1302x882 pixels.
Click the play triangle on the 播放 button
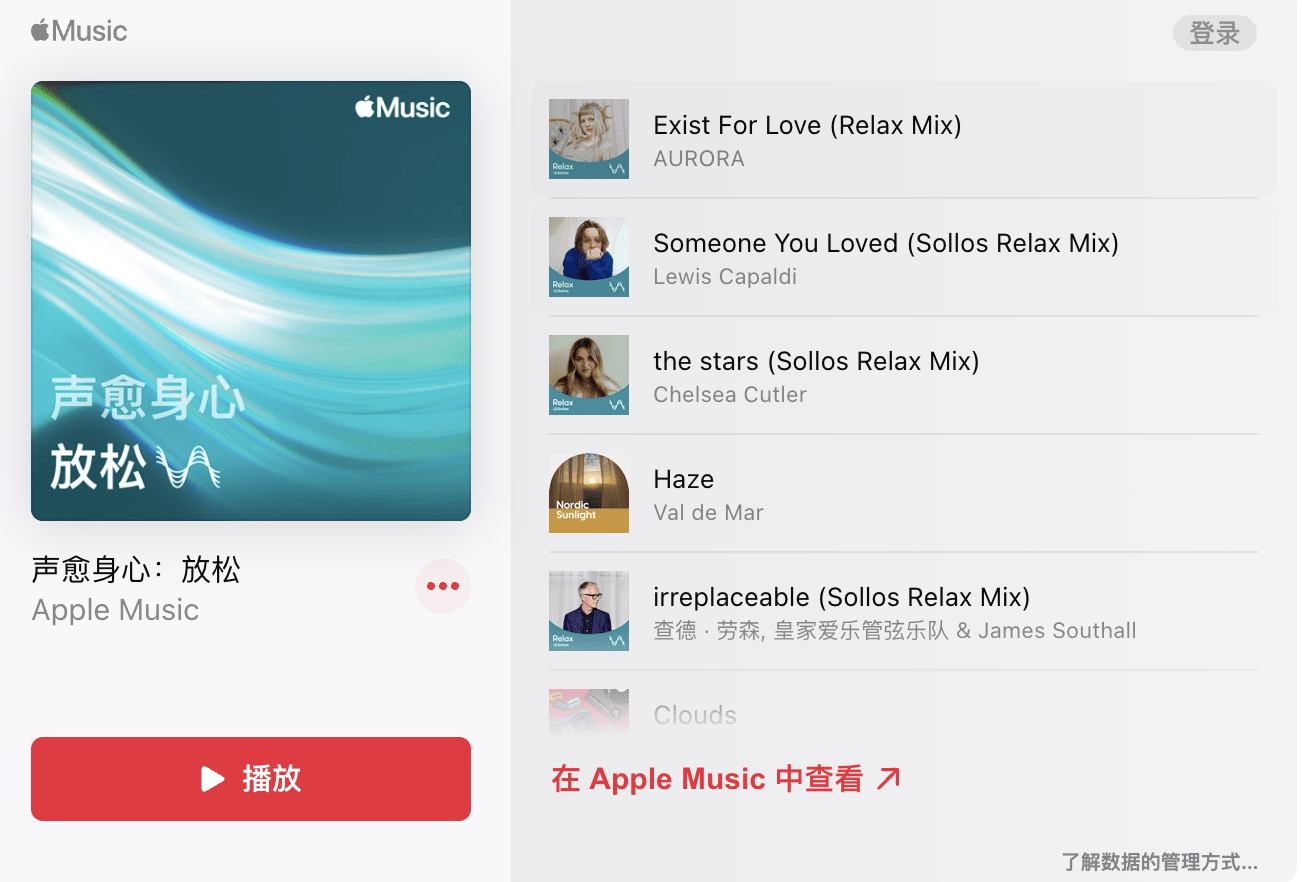pos(212,779)
